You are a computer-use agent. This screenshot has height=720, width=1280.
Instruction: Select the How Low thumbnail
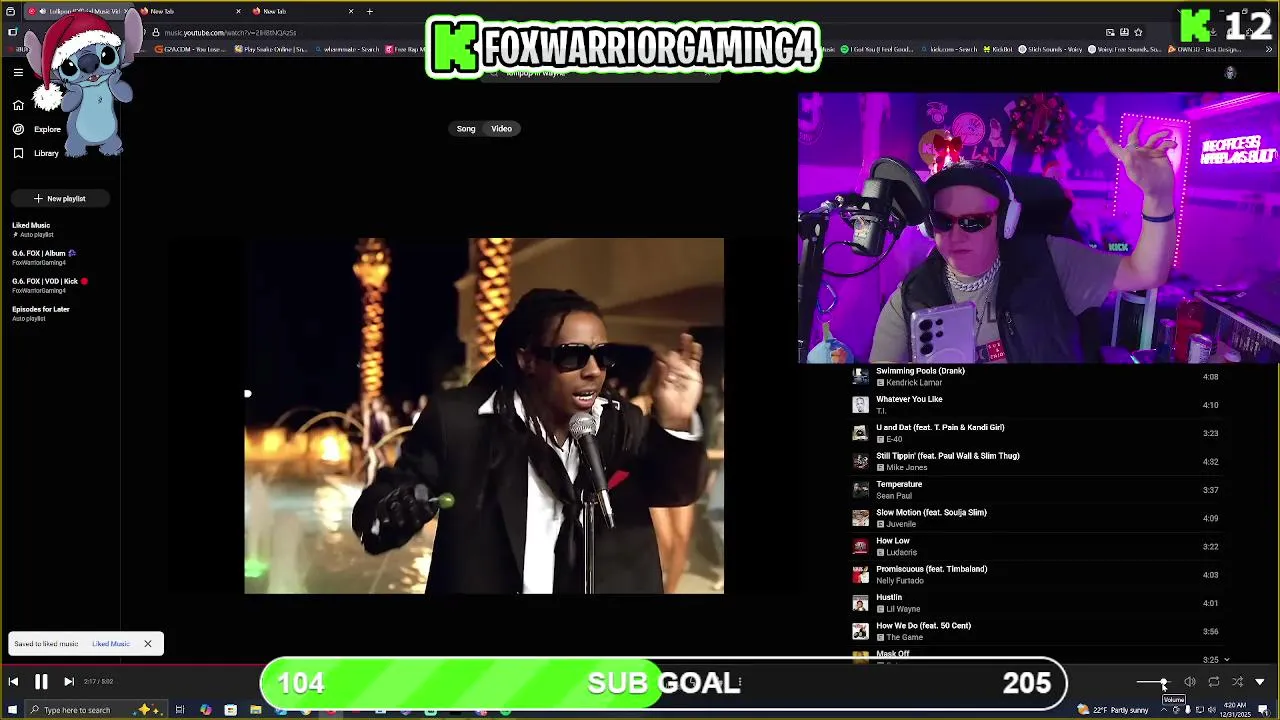(x=860, y=546)
